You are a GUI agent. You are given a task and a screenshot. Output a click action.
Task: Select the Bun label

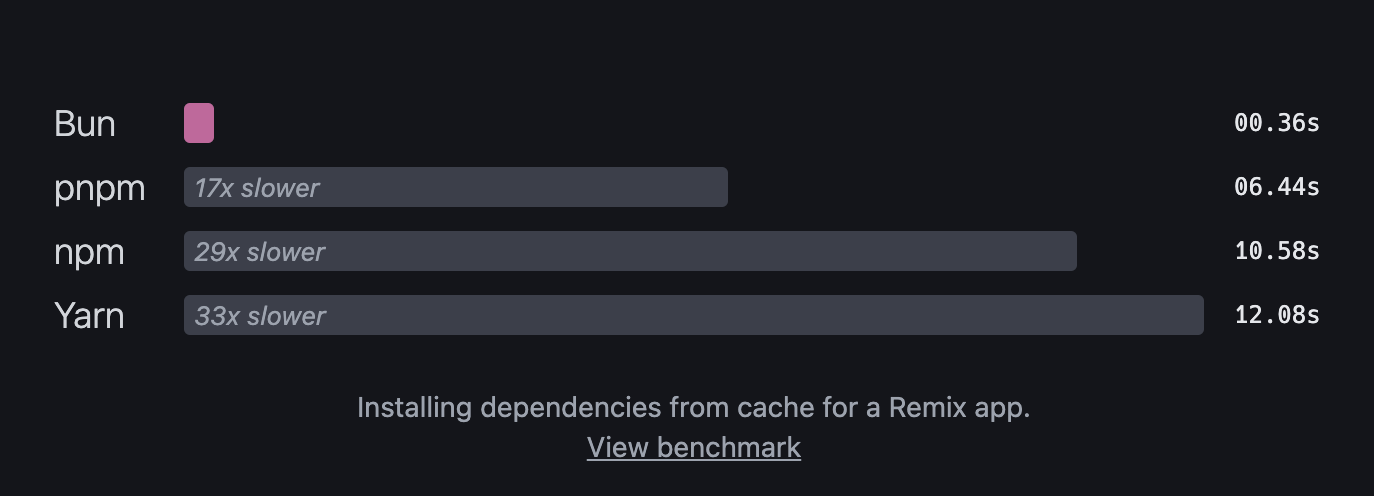(x=85, y=124)
